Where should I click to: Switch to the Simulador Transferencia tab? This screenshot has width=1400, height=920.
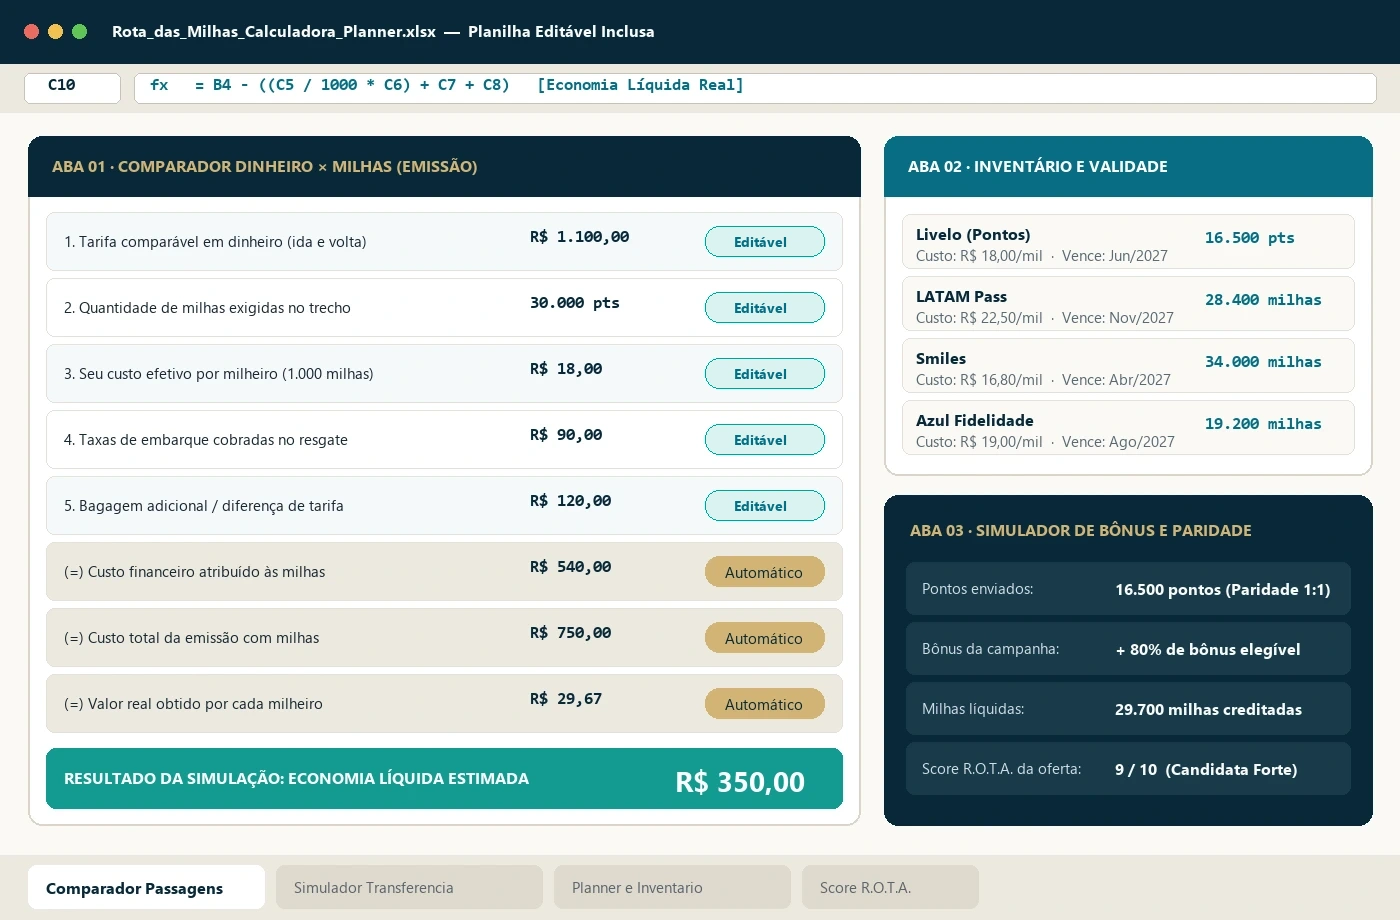coord(409,887)
